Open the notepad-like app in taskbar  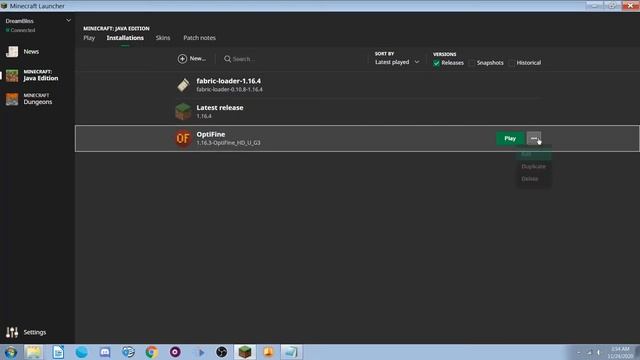click(291, 352)
